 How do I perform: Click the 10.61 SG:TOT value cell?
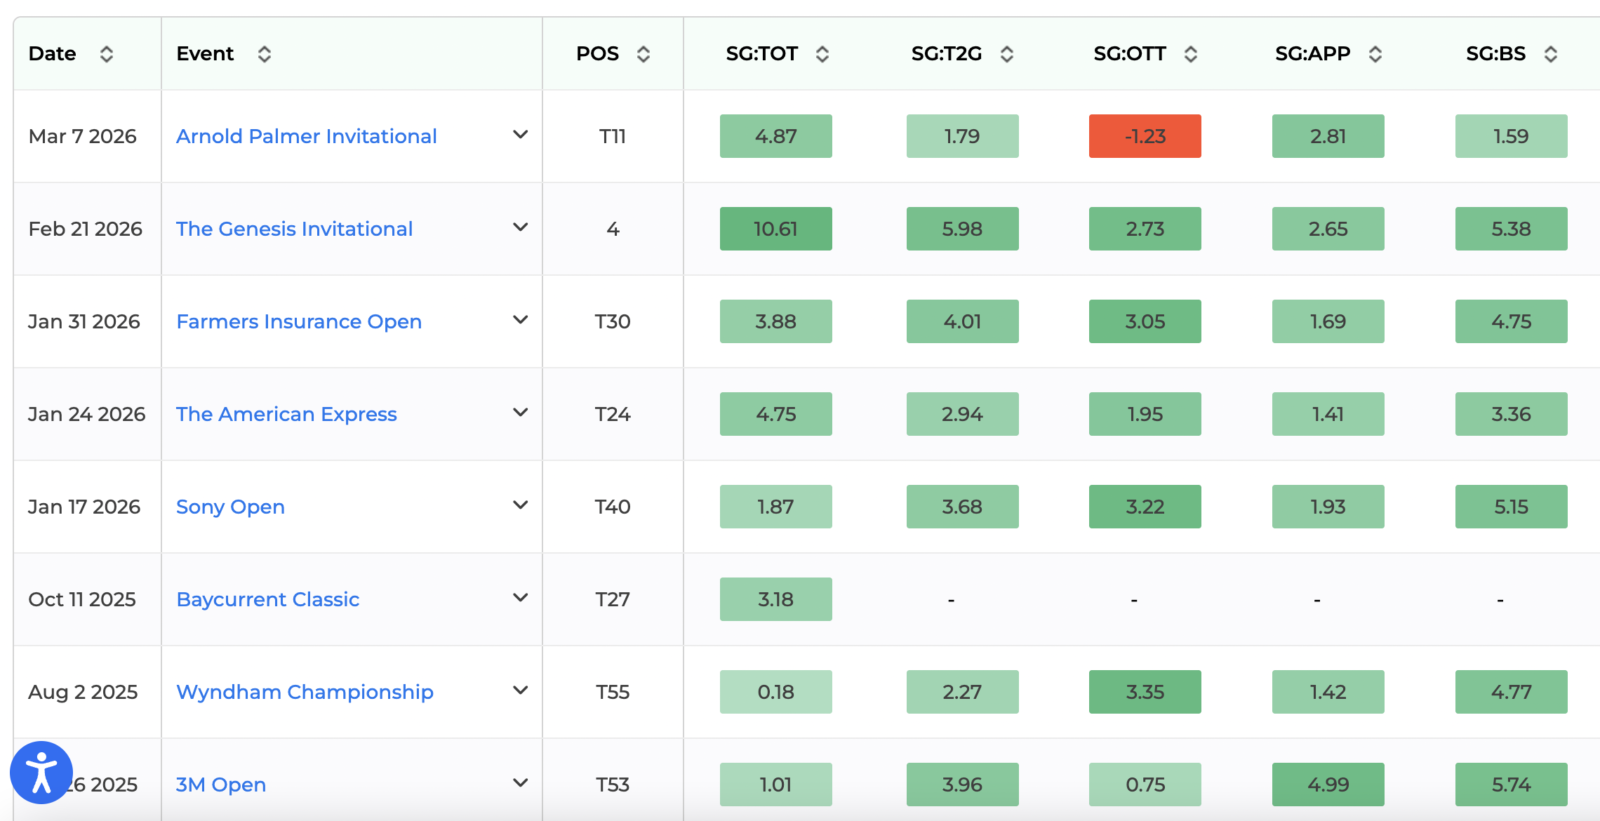(x=776, y=229)
